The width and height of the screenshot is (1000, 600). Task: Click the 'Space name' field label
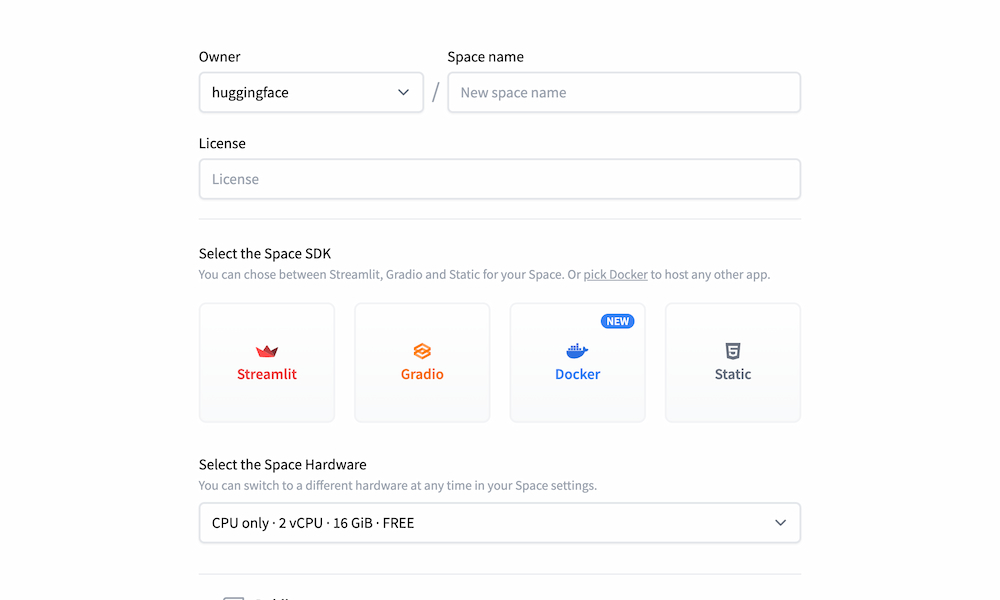coord(485,57)
